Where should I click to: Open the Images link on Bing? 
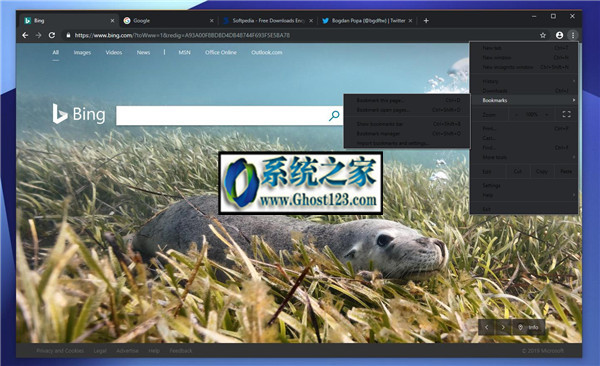click(x=82, y=52)
